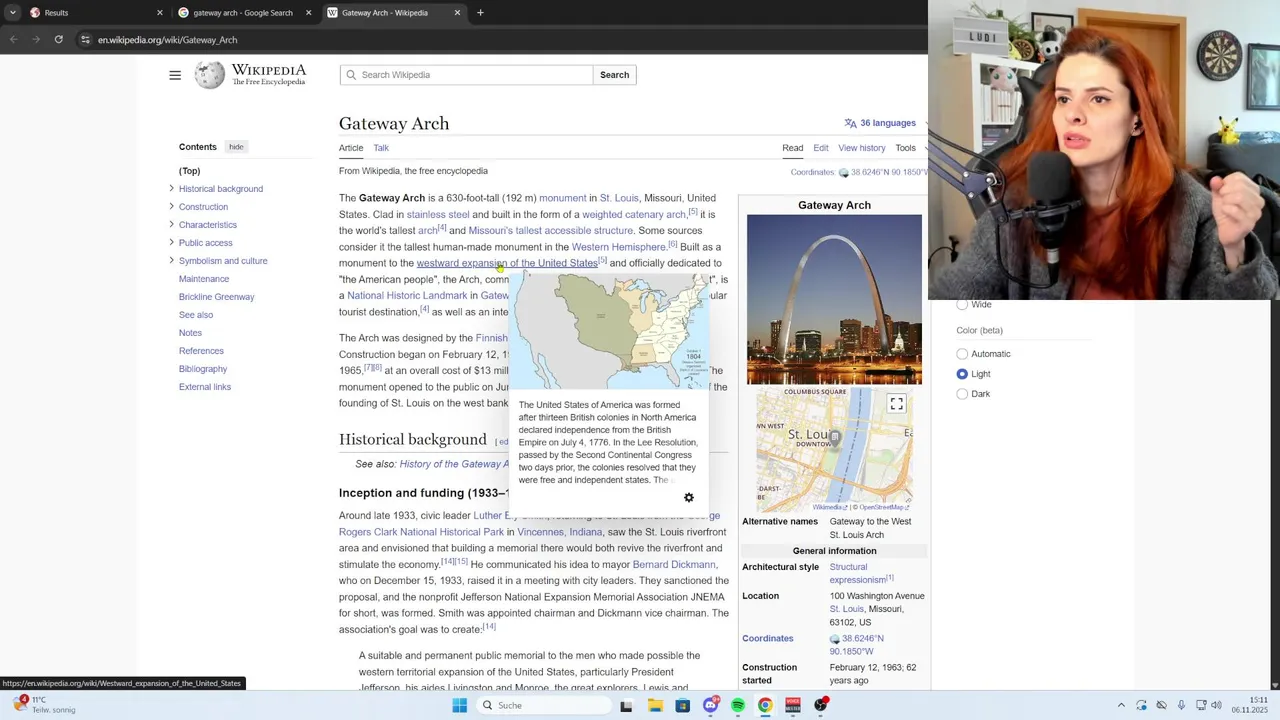Click the volume speaker tray icon

point(1216,705)
